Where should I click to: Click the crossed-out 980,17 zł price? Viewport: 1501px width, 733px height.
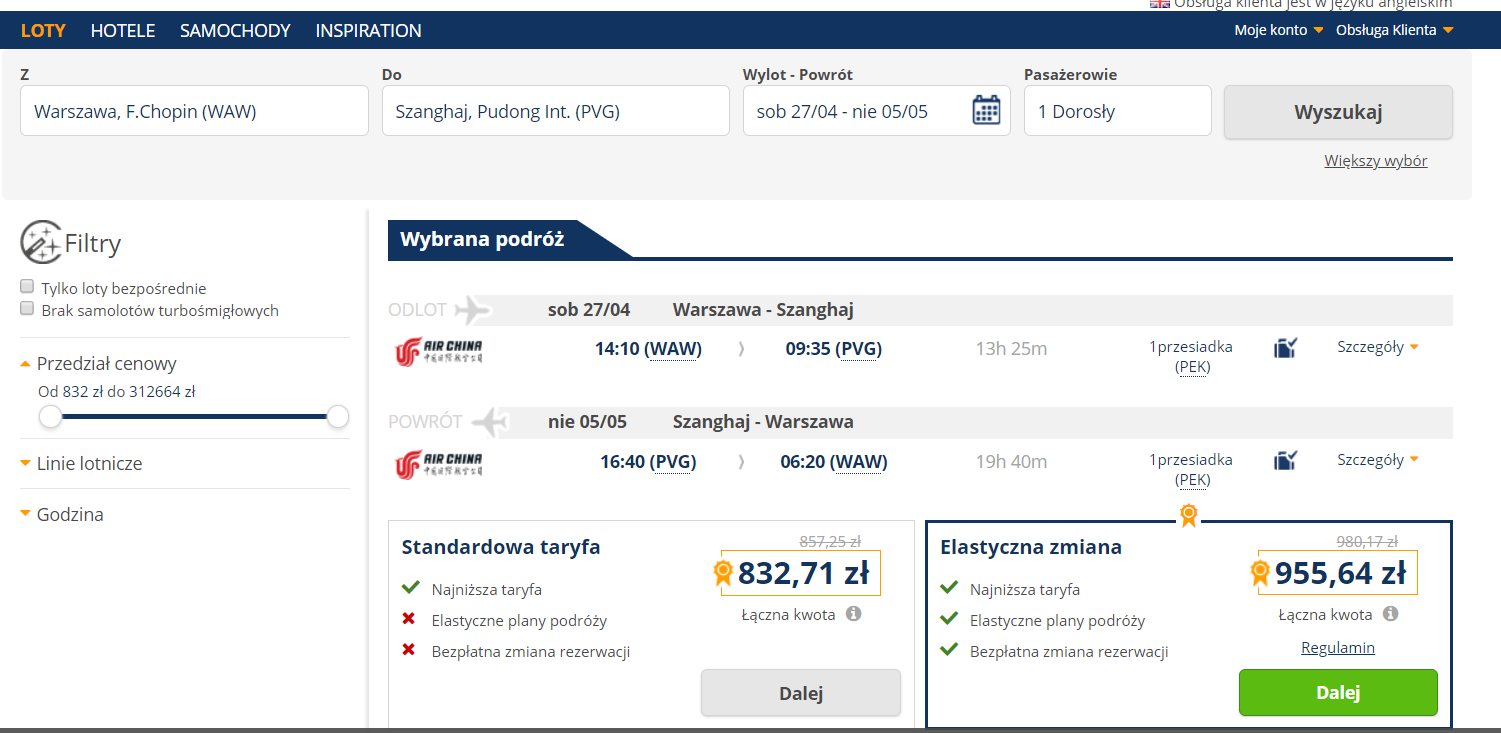pos(1367,541)
